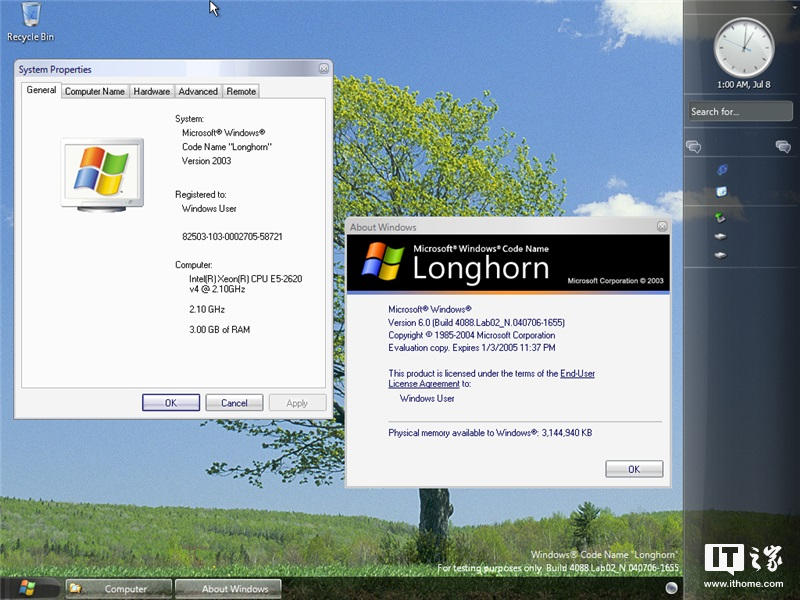
Task: Click 'Version 6.0 (Build 4088...)' line in About Windows
Action: pos(476,322)
